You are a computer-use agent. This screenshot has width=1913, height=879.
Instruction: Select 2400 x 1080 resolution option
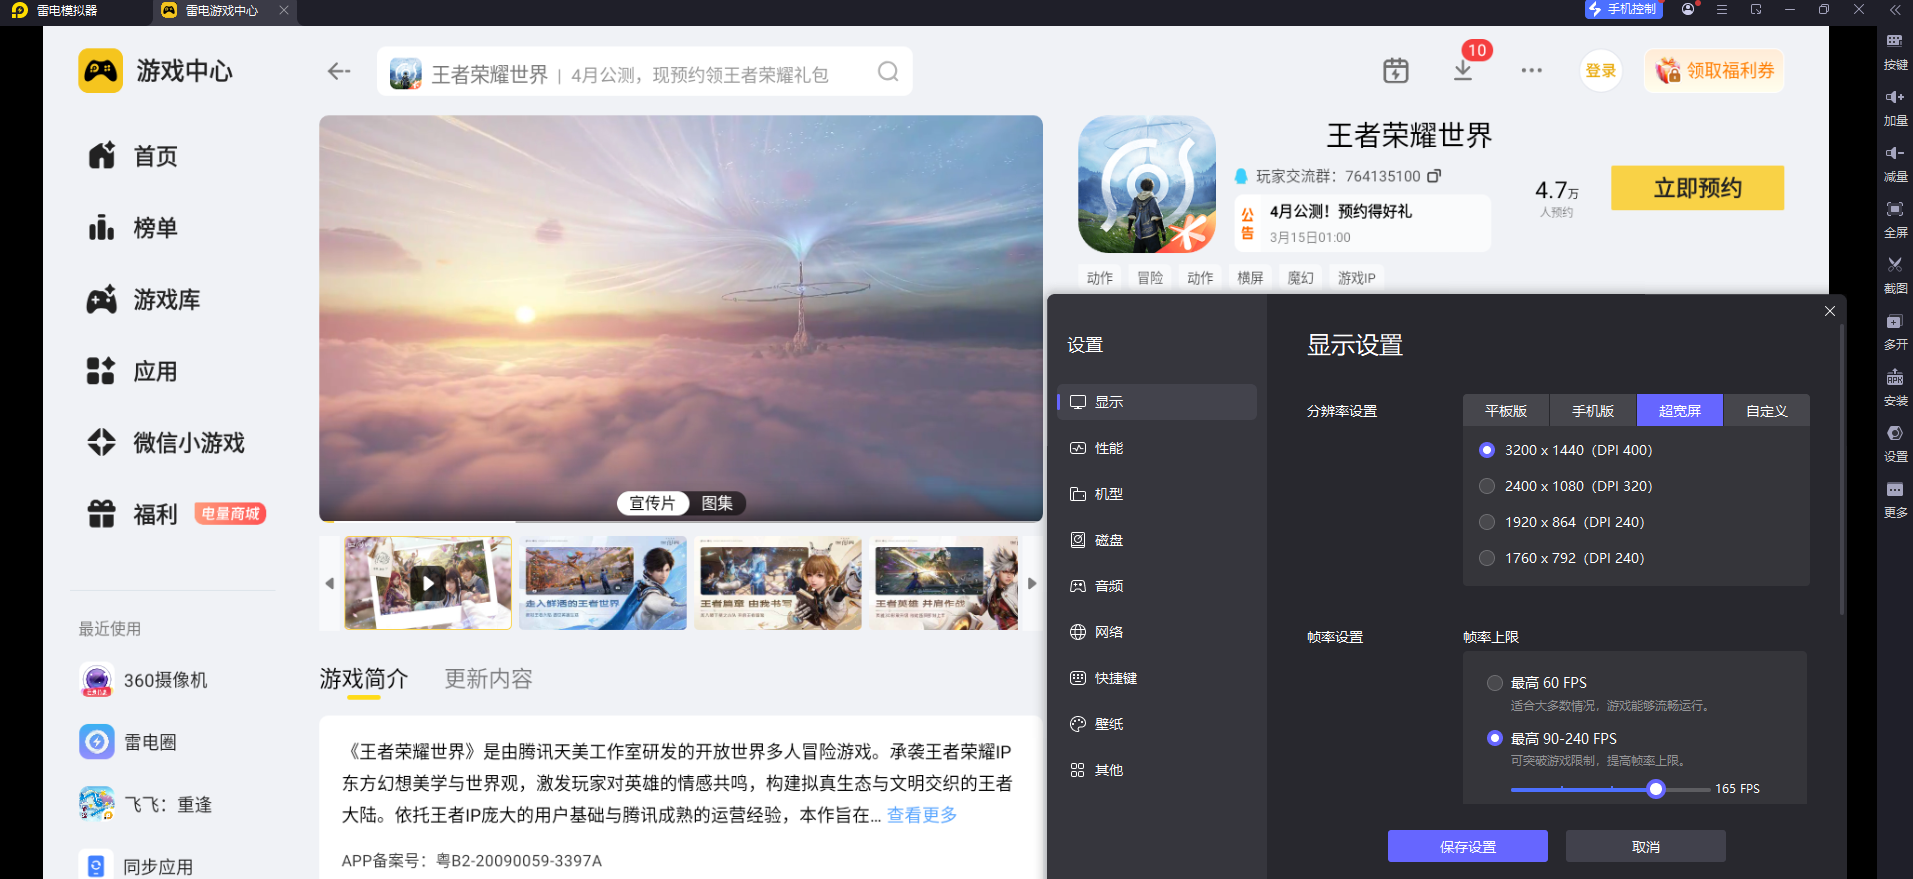pyautogui.click(x=1487, y=486)
